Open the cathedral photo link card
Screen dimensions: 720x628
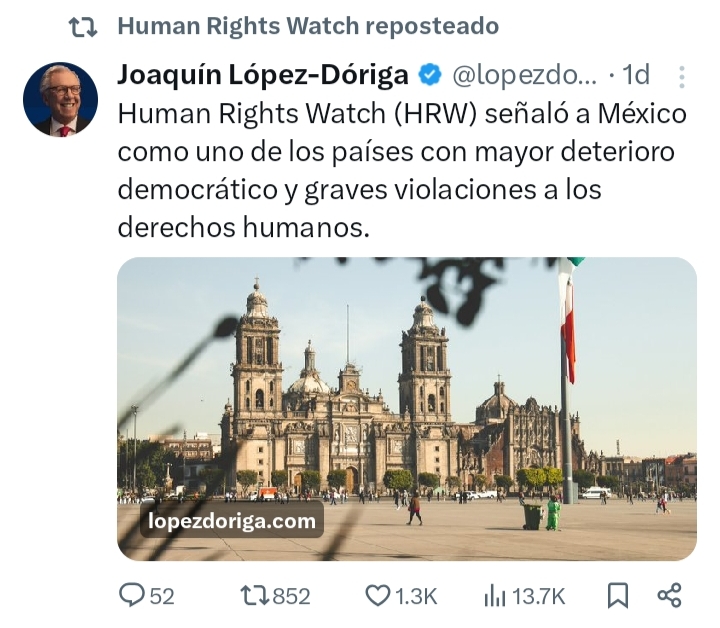(x=407, y=409)
